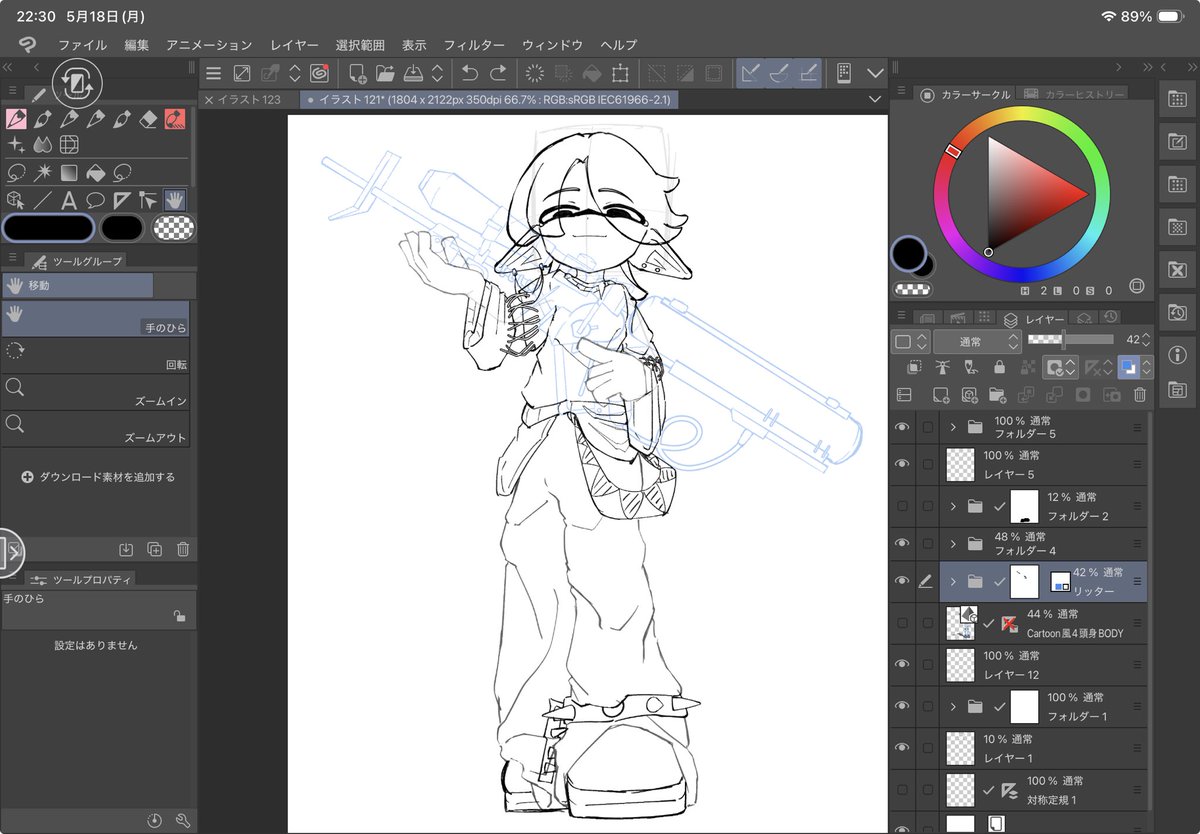The image size is (1200, 834).
Task: Show フォルダー 2 via its visibility box
Action: pyautogui.click(x=903, y=507)
